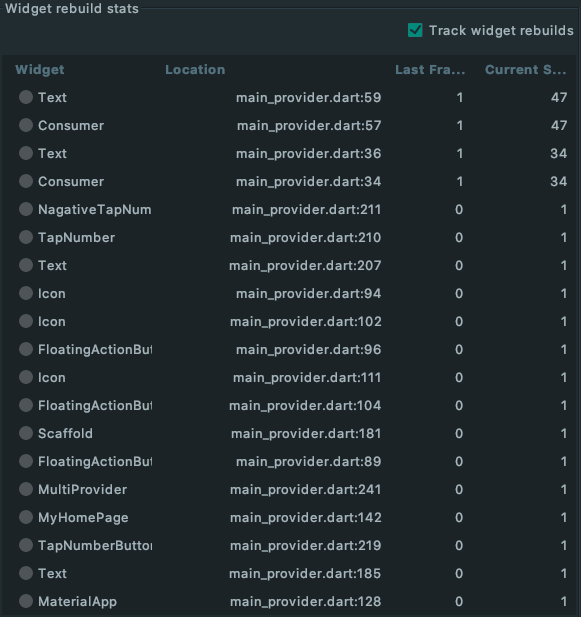The height and width of the screenshot is (617, 581).
Task: Click the circle icon beside MyHomePage
Action: tap(26, 517)
